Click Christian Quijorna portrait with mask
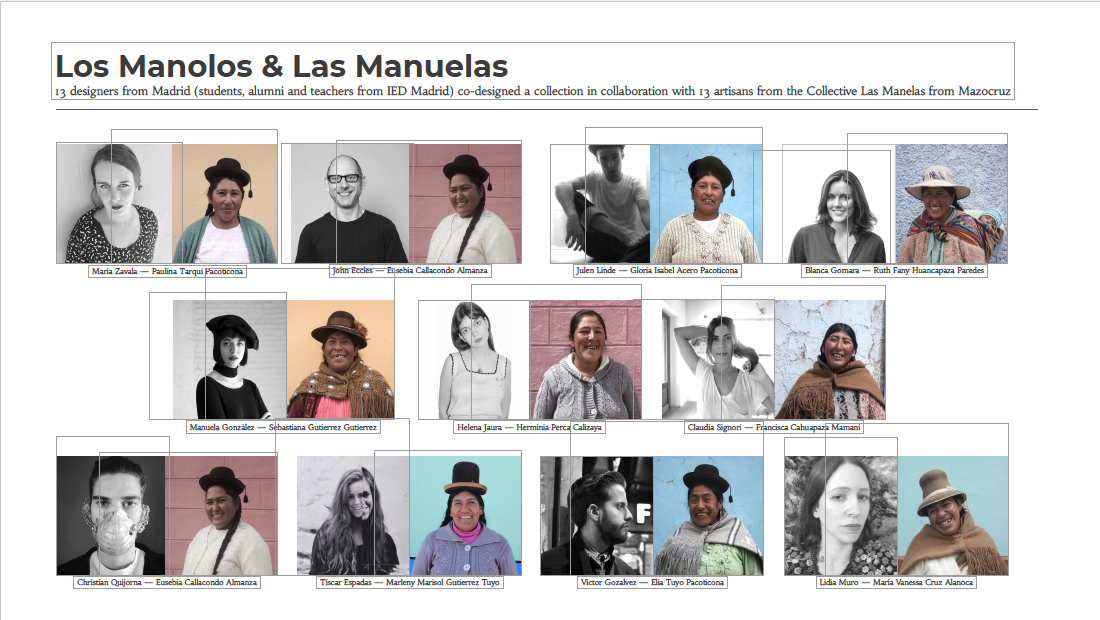Screen dimensions: 1100x620 111,515
